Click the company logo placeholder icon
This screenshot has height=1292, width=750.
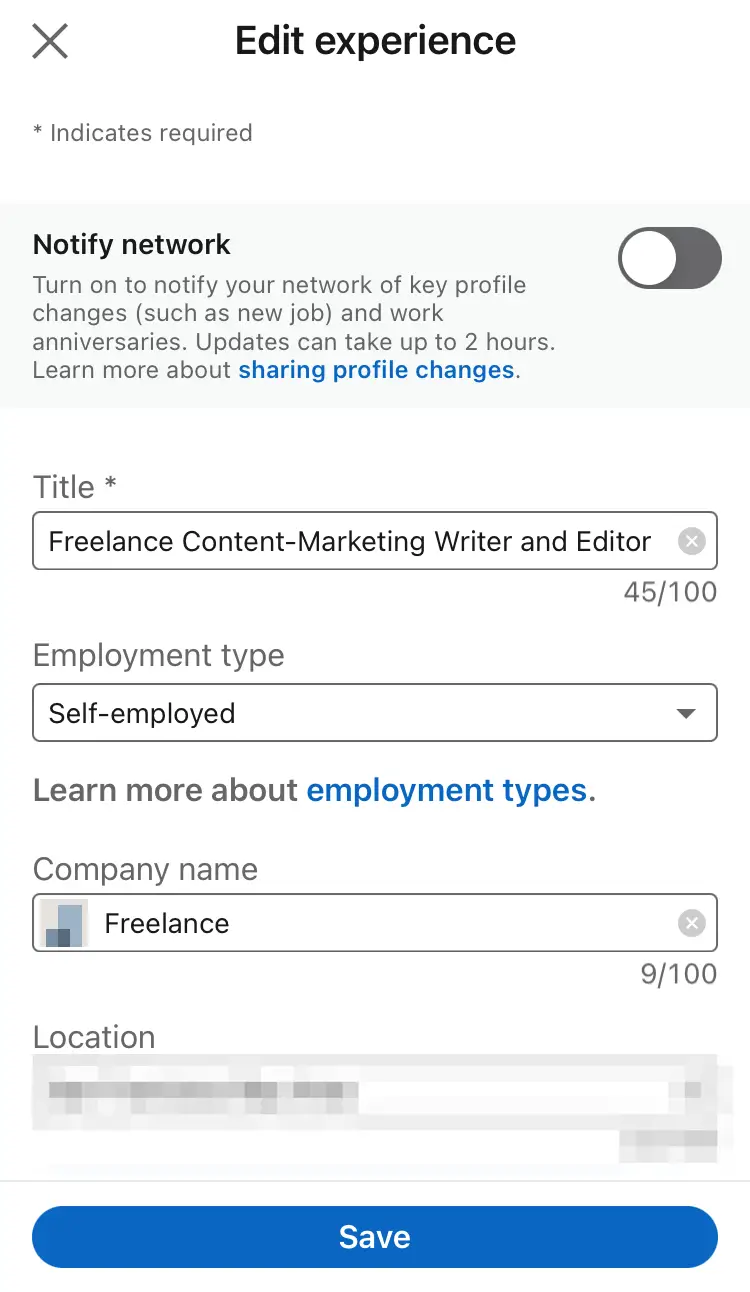click(x=64, y=923)
